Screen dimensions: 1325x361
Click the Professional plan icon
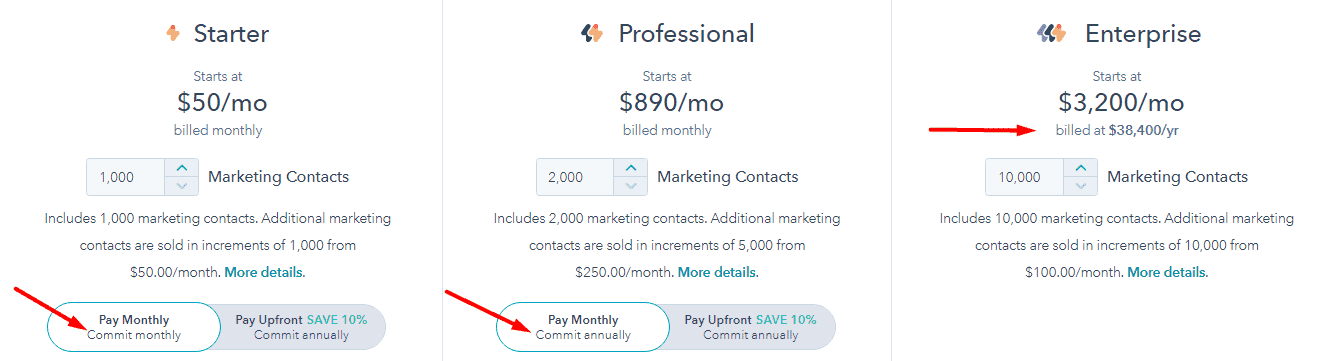pos(592,34)
